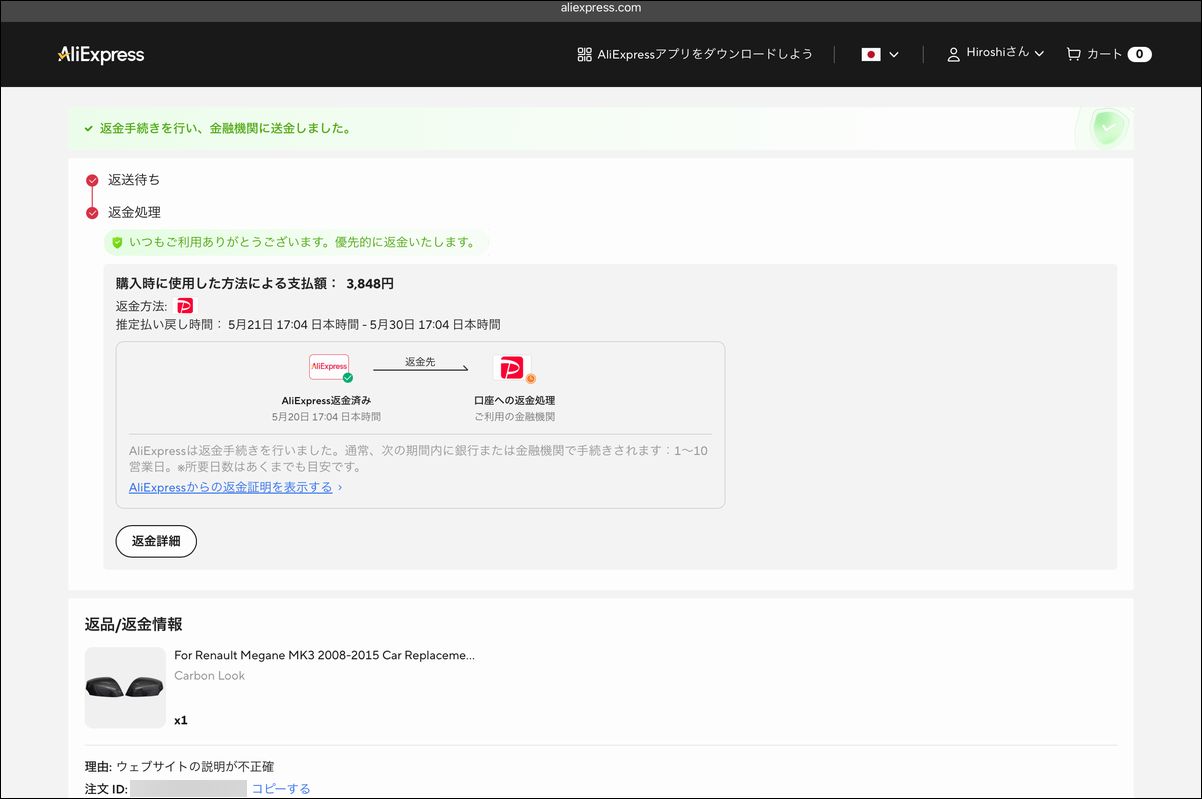The width and height of the screenshot is (1202, 799).
Task: Open AliExpressからの返金証明を表示する link
Action: [x=231, y=487]
